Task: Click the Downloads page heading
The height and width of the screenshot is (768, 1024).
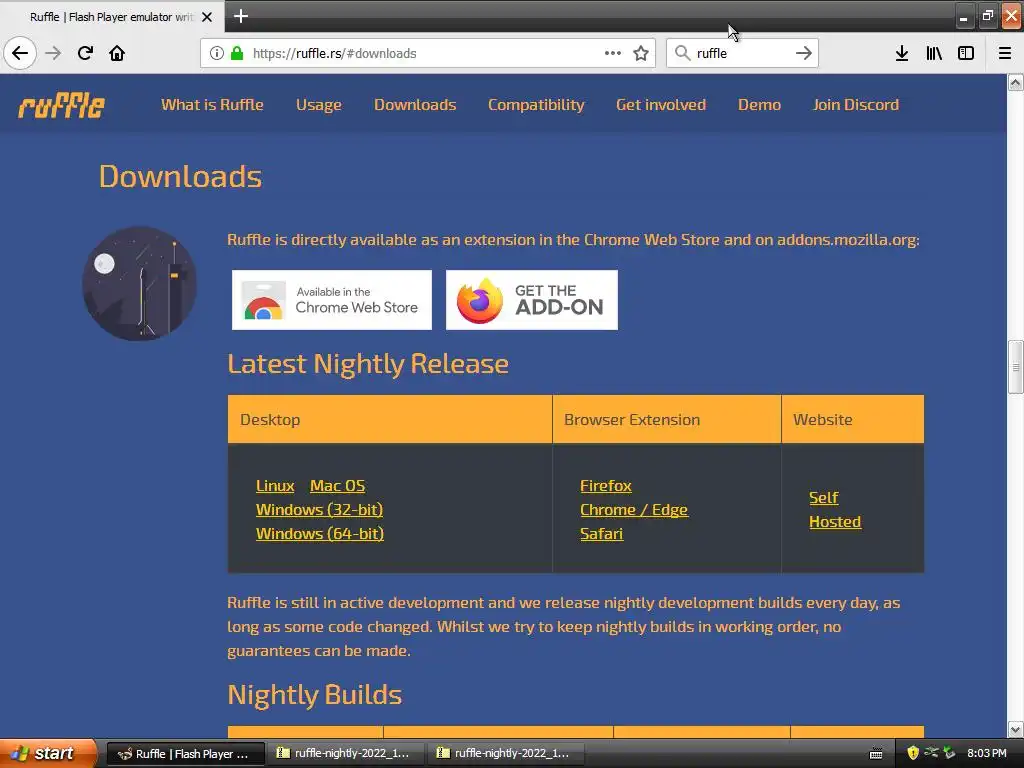Action: click(180, 176)
